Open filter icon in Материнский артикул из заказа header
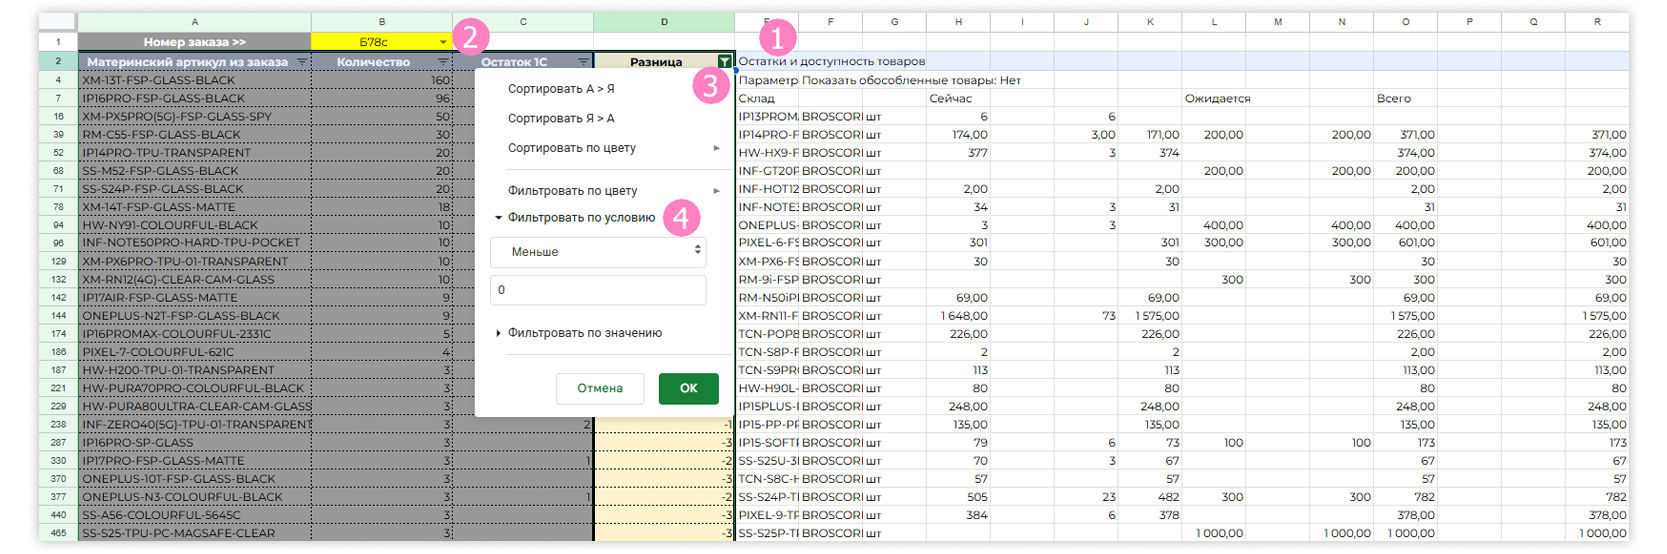1667x554 pixels. (302, 62)
